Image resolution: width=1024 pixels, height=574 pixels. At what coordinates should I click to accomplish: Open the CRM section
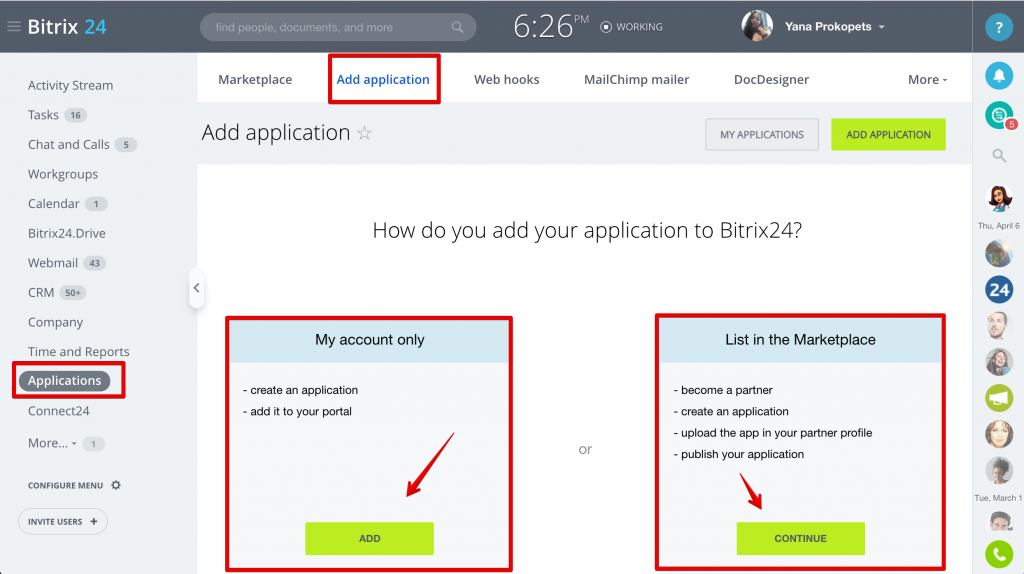(41, 293)
